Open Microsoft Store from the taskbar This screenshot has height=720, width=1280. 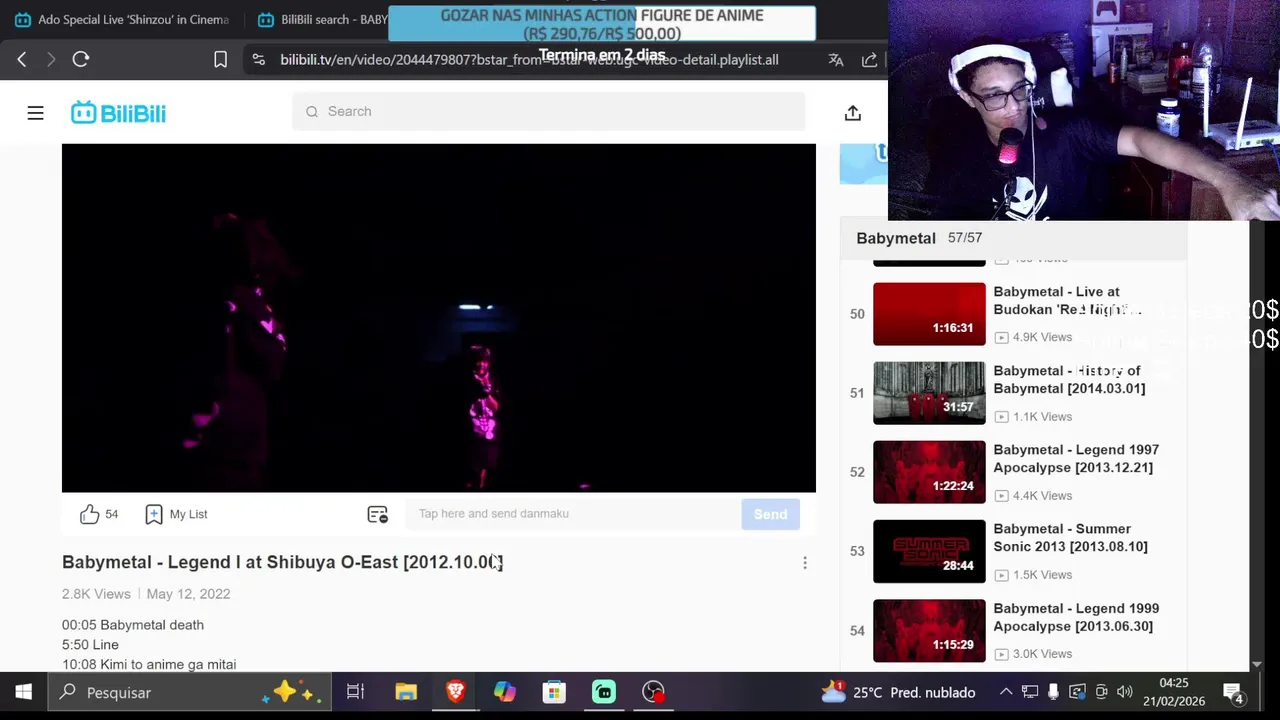point(554,692)
